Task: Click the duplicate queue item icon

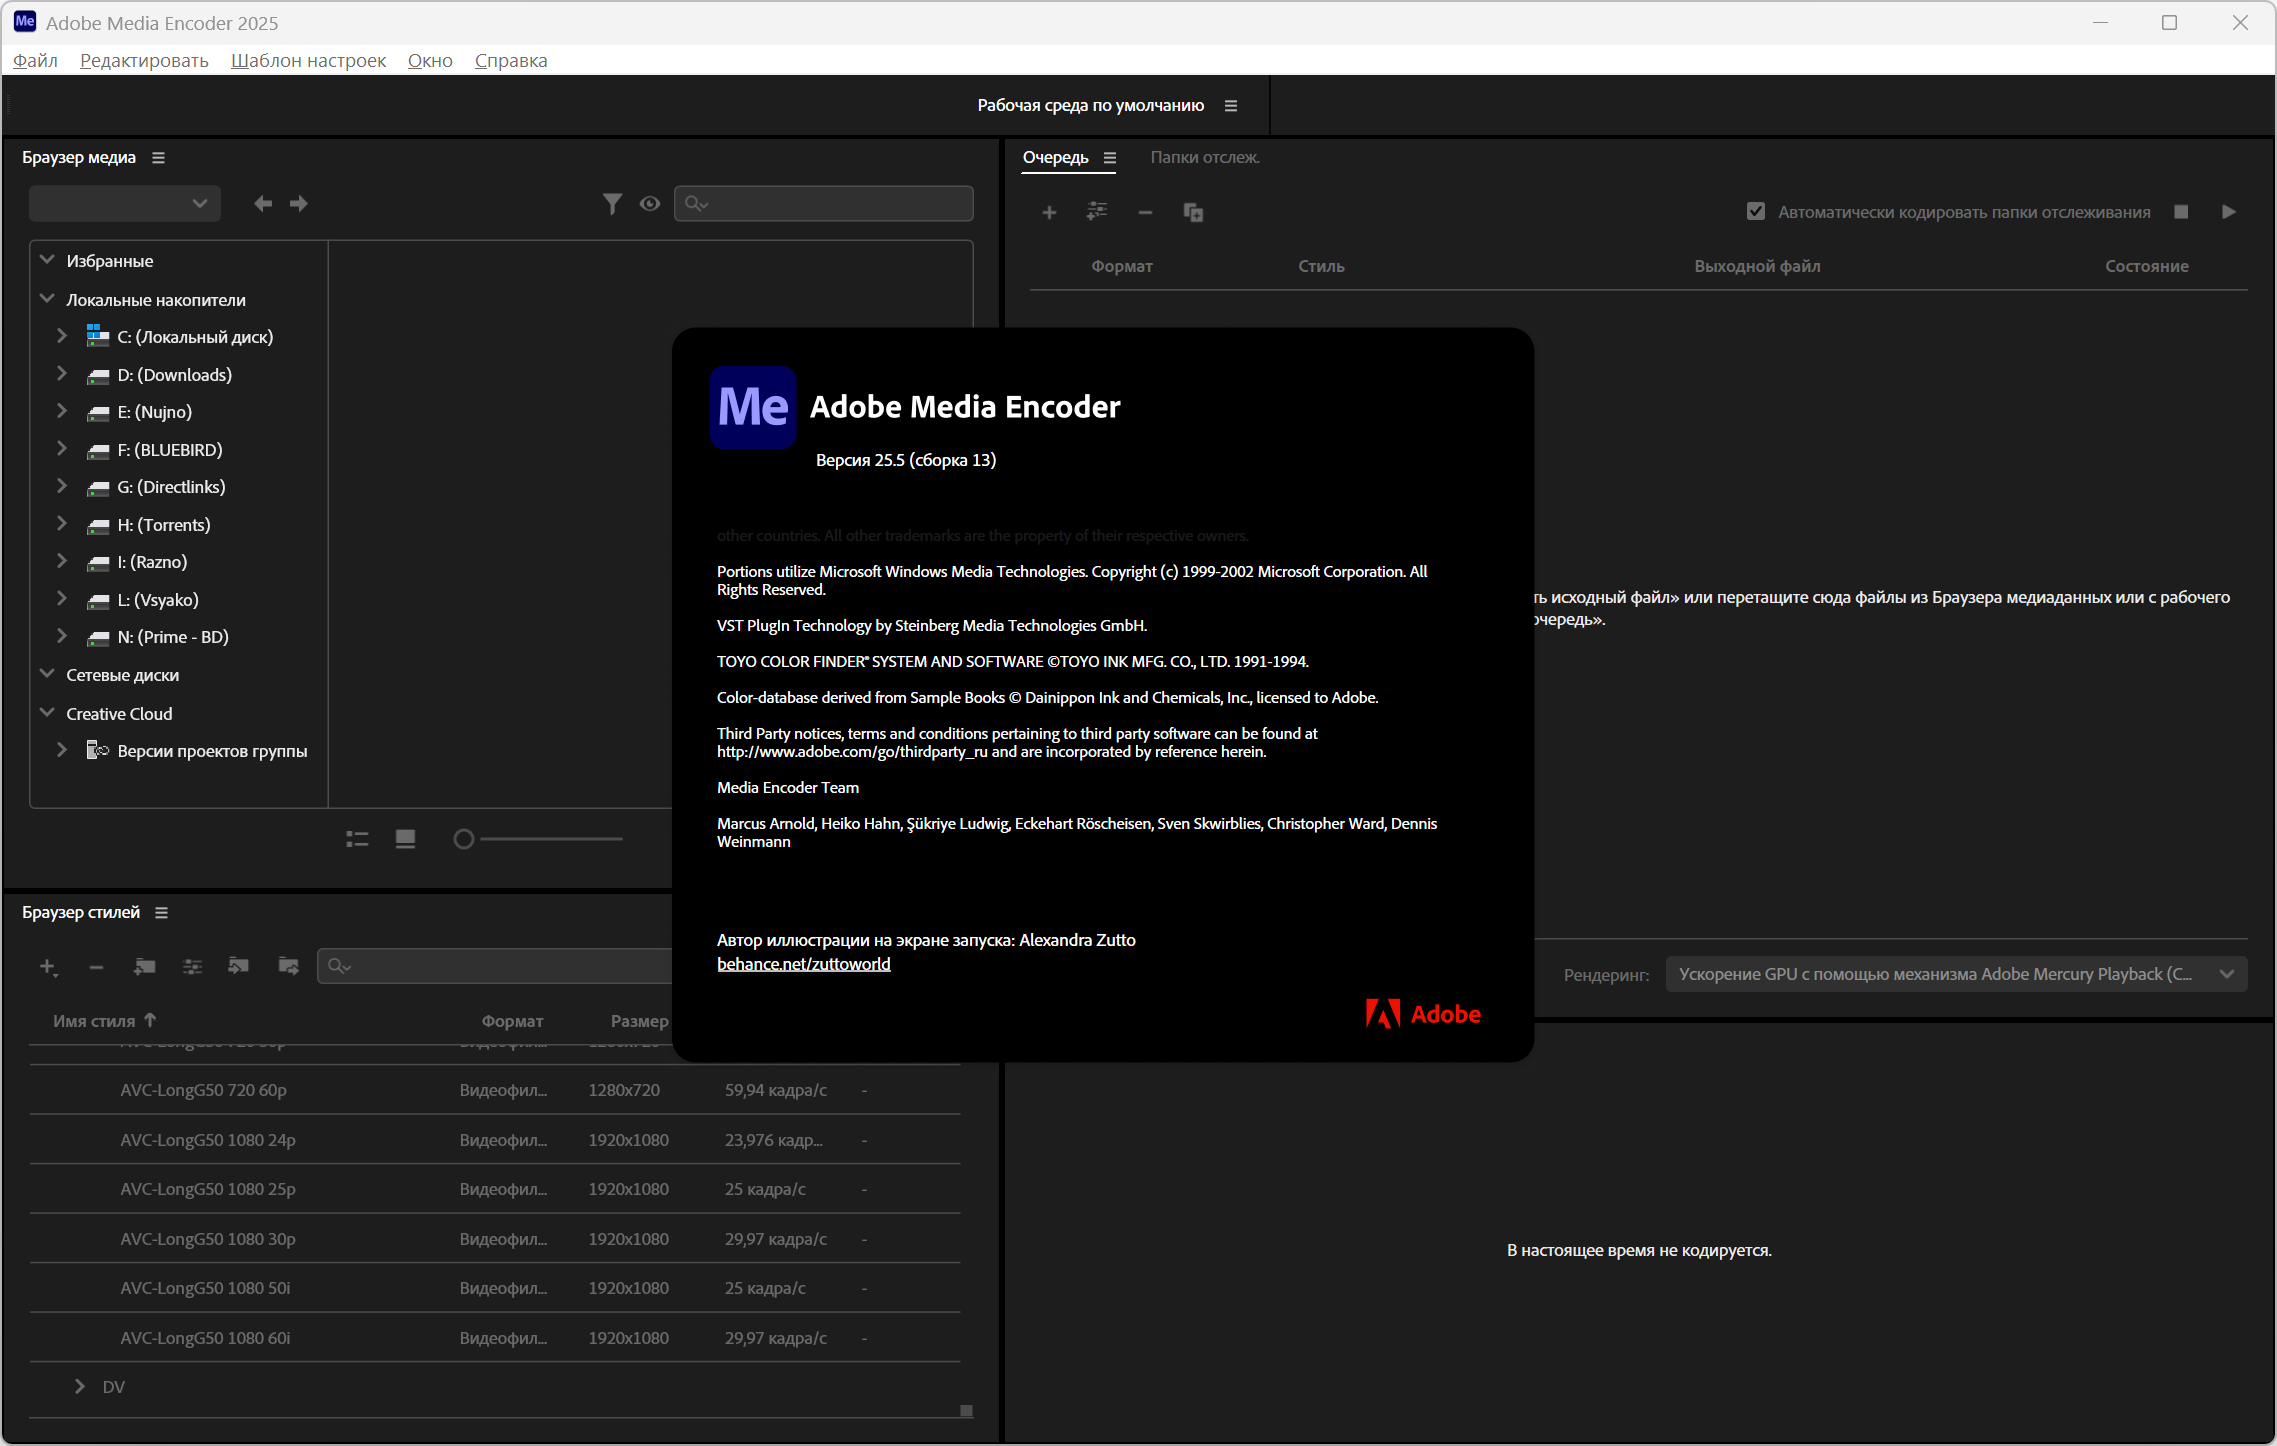Action: click(1193, 212)
